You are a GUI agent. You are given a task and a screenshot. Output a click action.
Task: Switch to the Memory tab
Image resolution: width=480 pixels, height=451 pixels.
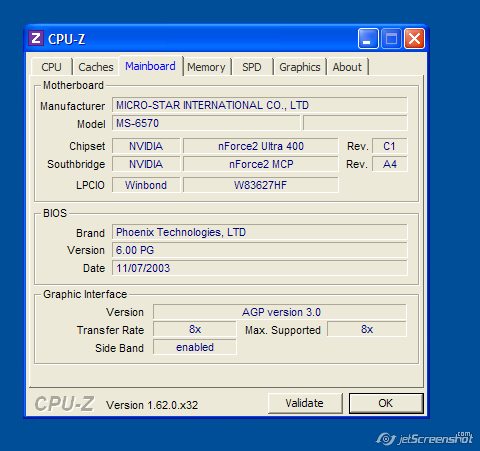pos(206,67)
